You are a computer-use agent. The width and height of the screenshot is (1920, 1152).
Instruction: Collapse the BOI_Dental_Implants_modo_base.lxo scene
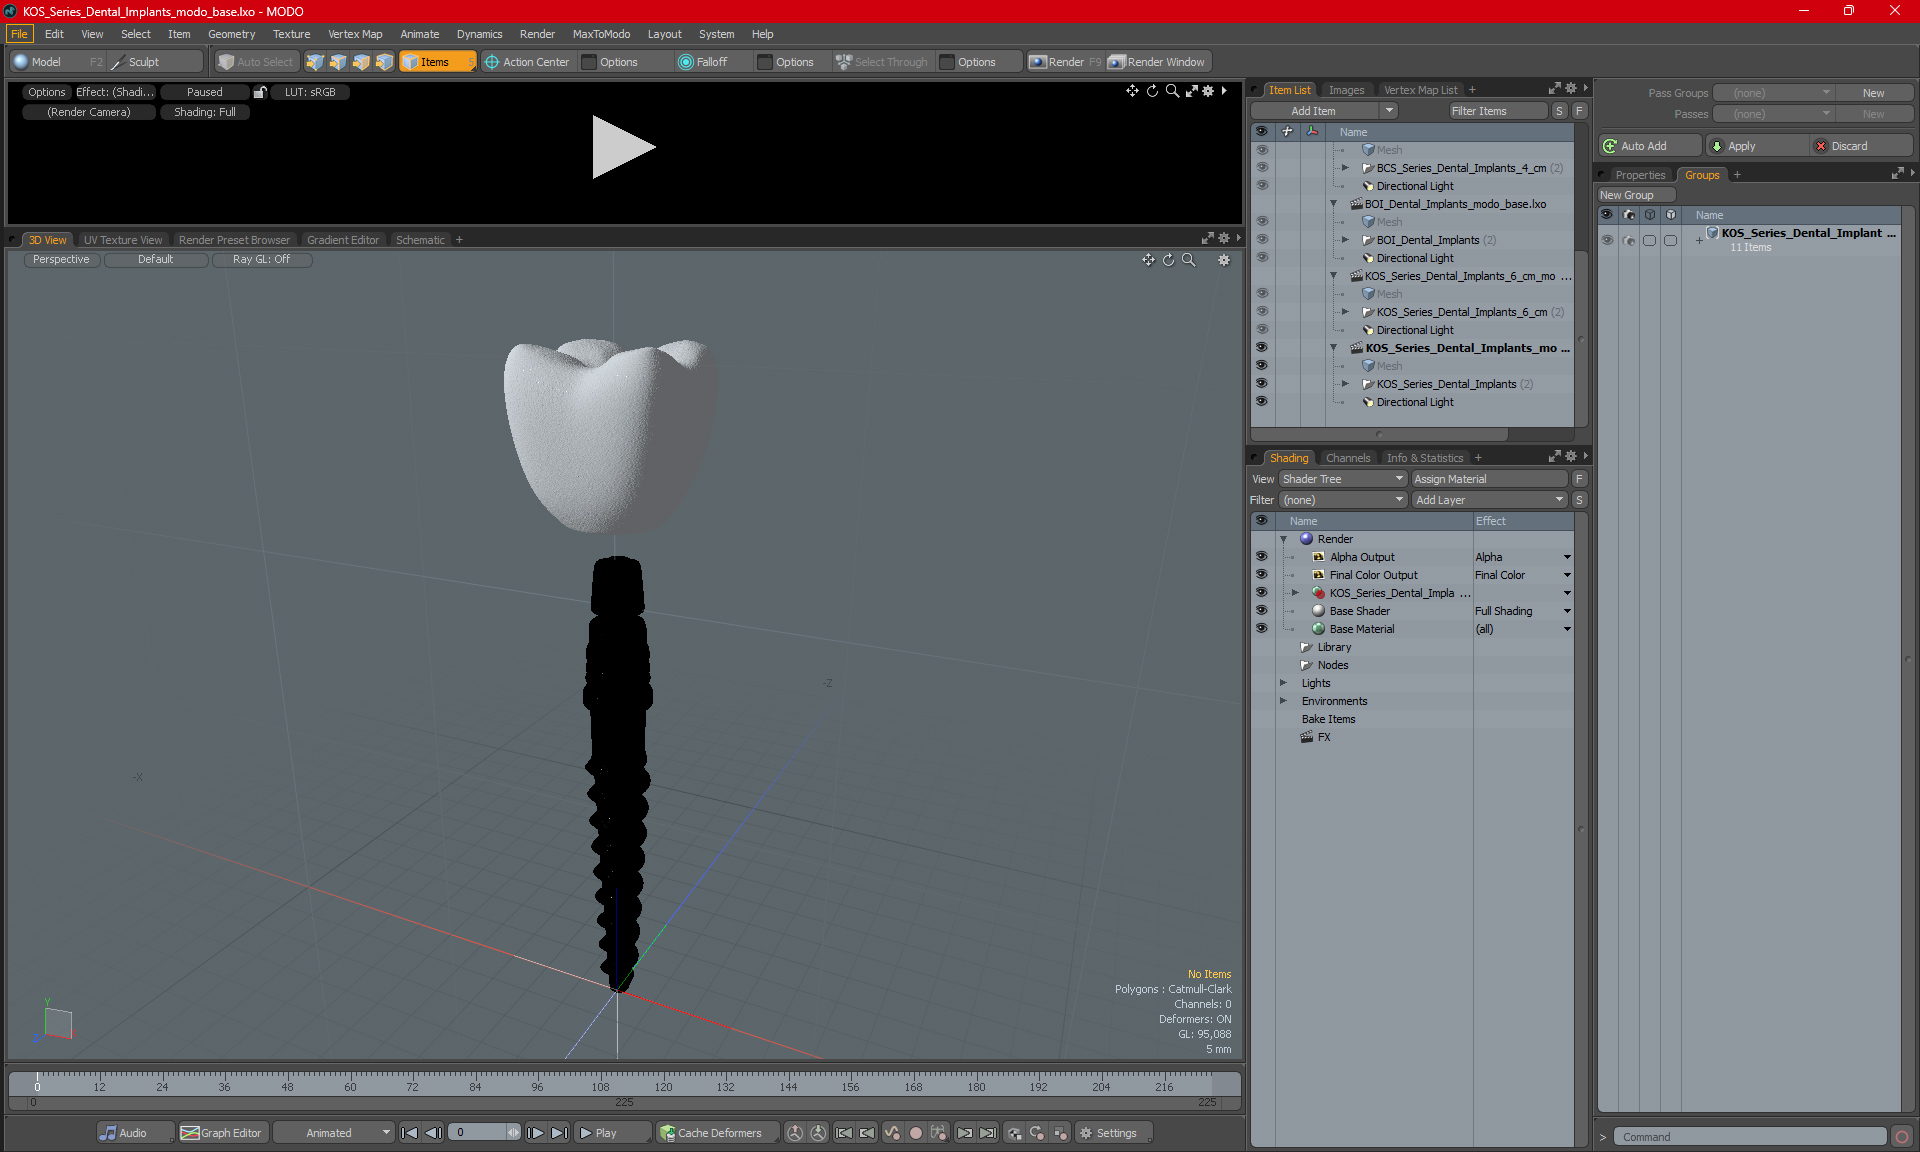click(x=1333, y=204)
